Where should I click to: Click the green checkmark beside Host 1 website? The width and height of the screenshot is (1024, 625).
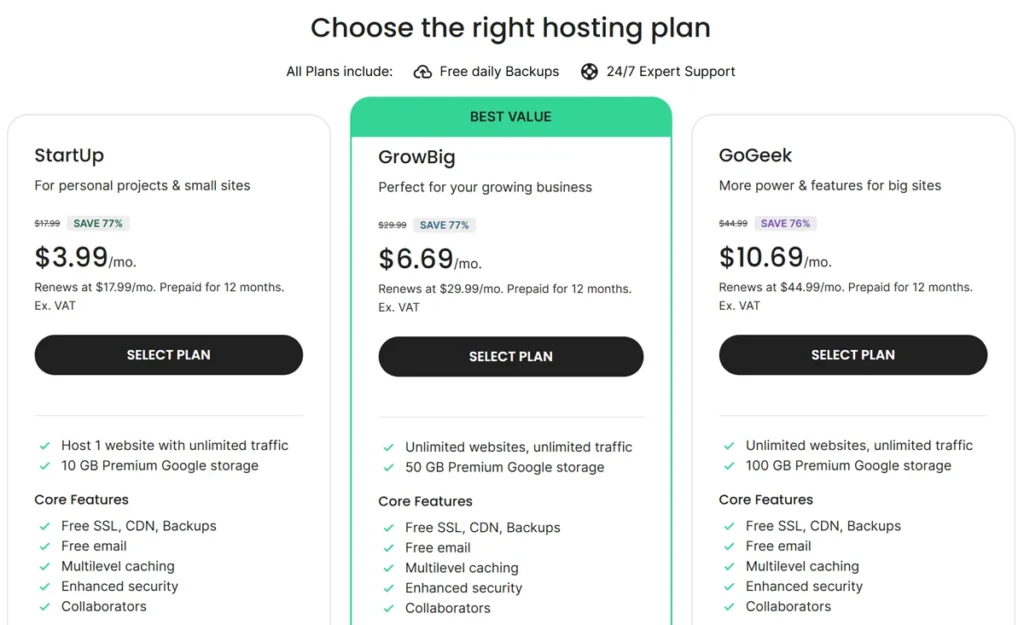click(x=44, y=445)
